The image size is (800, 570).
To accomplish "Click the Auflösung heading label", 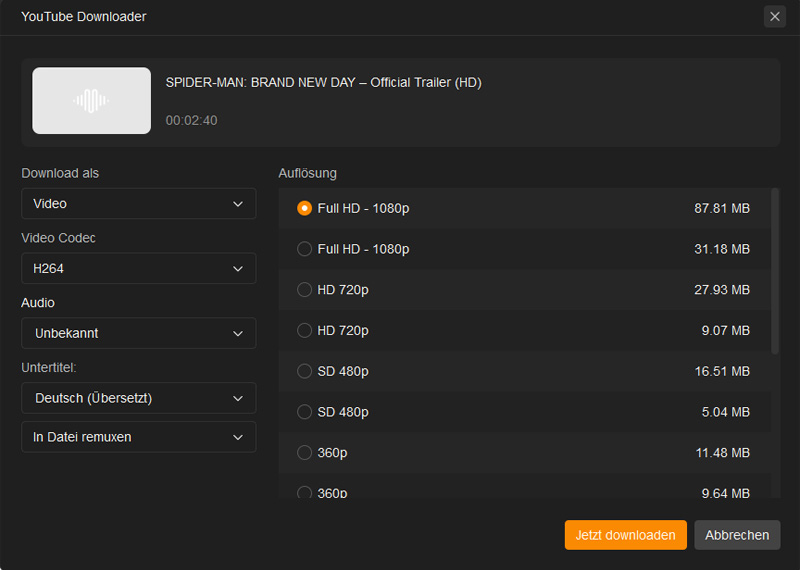I will click(308, 174).
